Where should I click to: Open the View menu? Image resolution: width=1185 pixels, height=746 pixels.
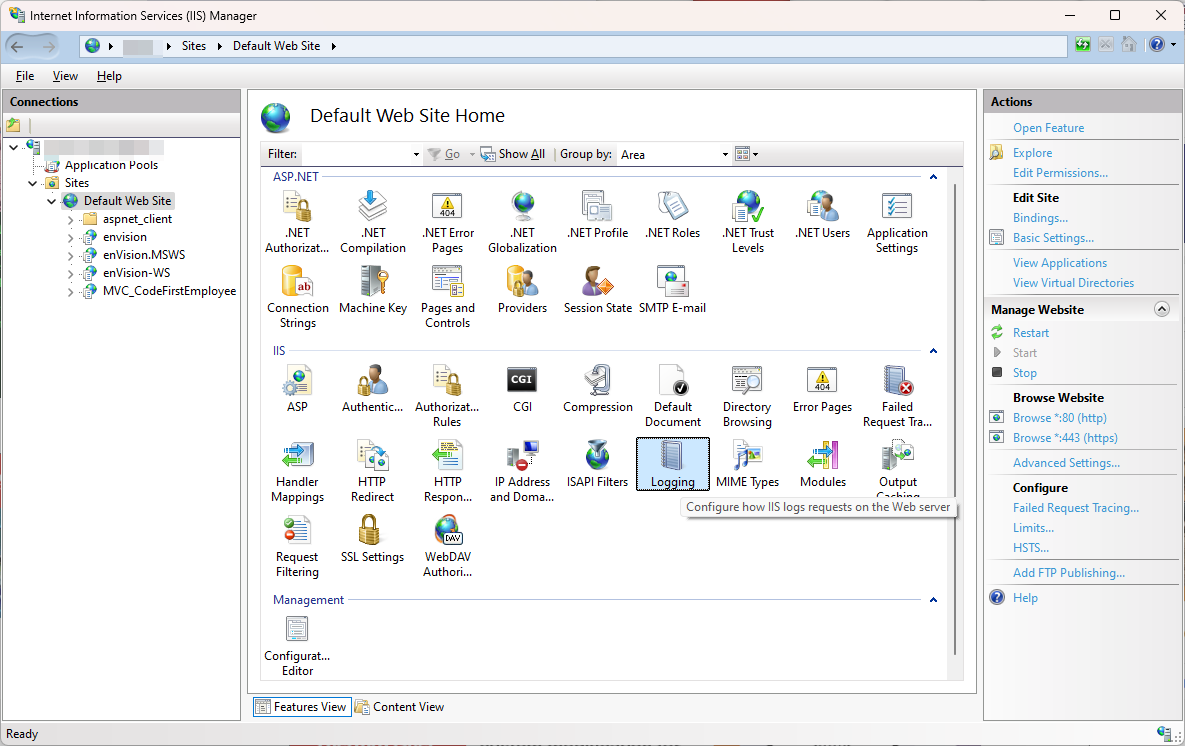click(x=65, y=76)
